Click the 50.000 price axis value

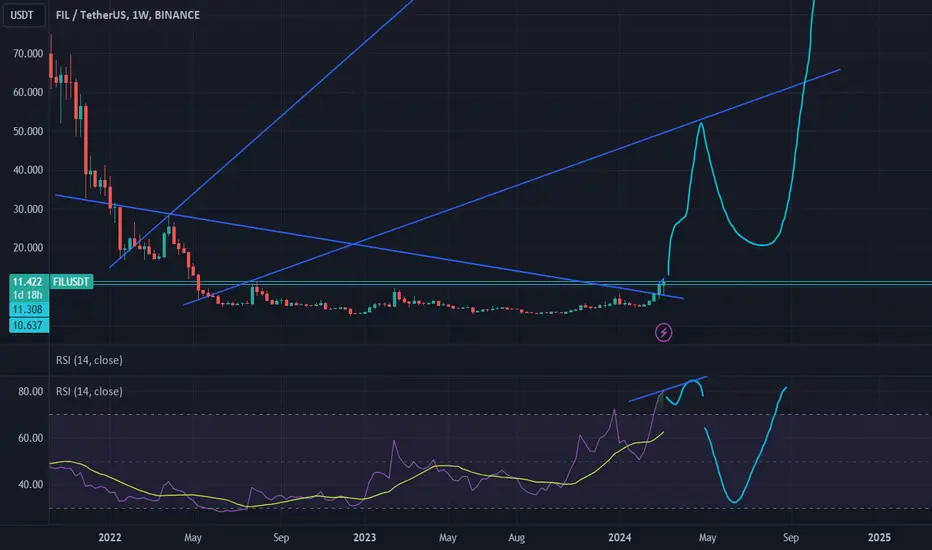[x=28, y=131]
